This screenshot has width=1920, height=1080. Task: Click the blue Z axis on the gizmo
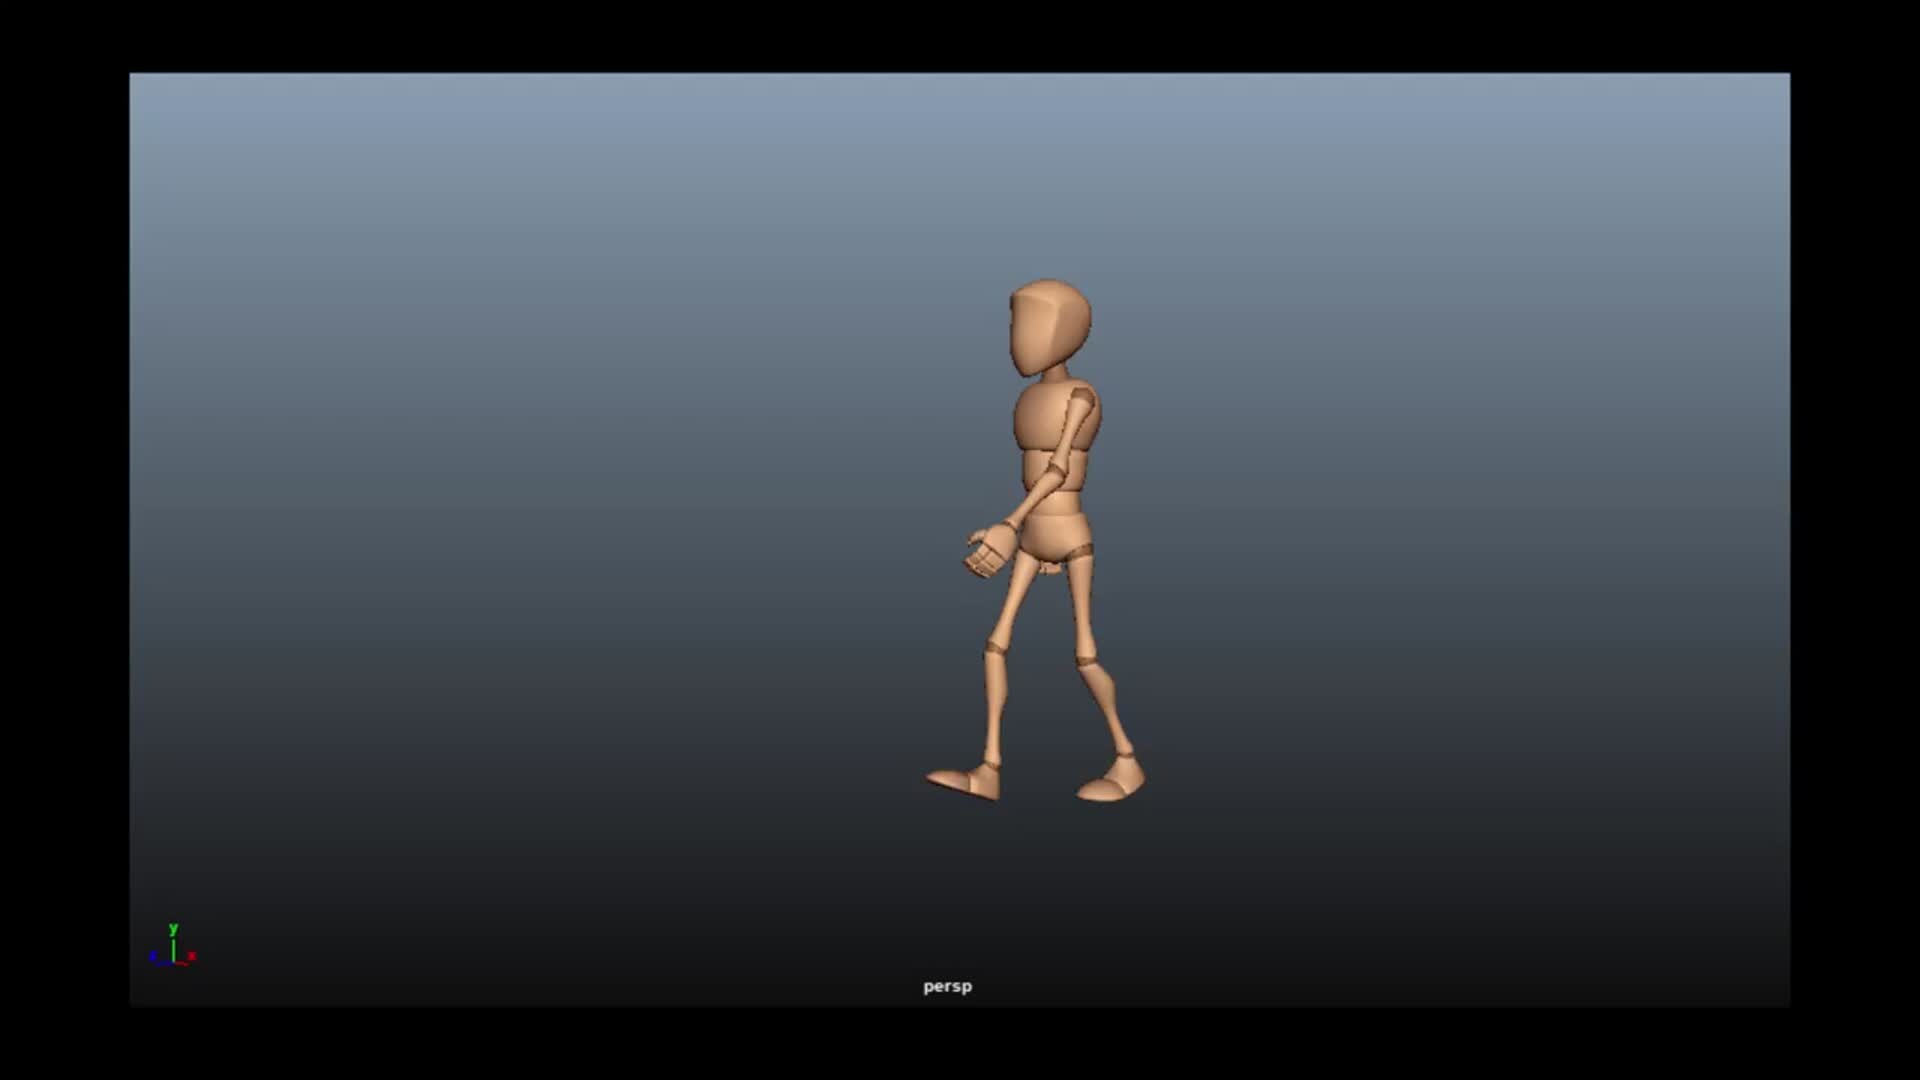coord(155,957)
